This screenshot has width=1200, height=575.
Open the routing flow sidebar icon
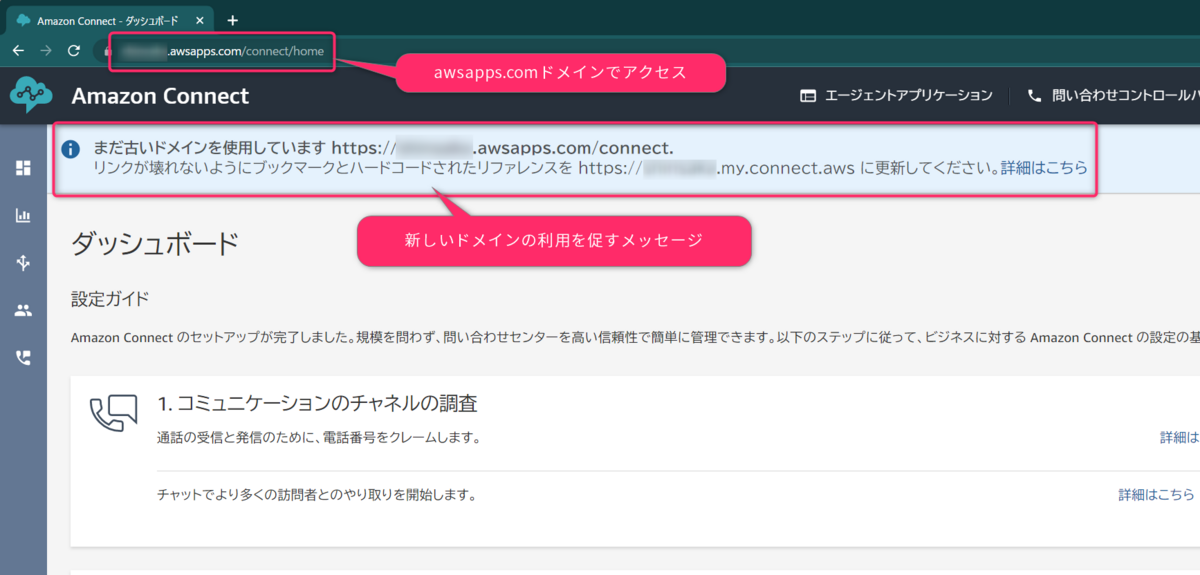pos(23,263)
